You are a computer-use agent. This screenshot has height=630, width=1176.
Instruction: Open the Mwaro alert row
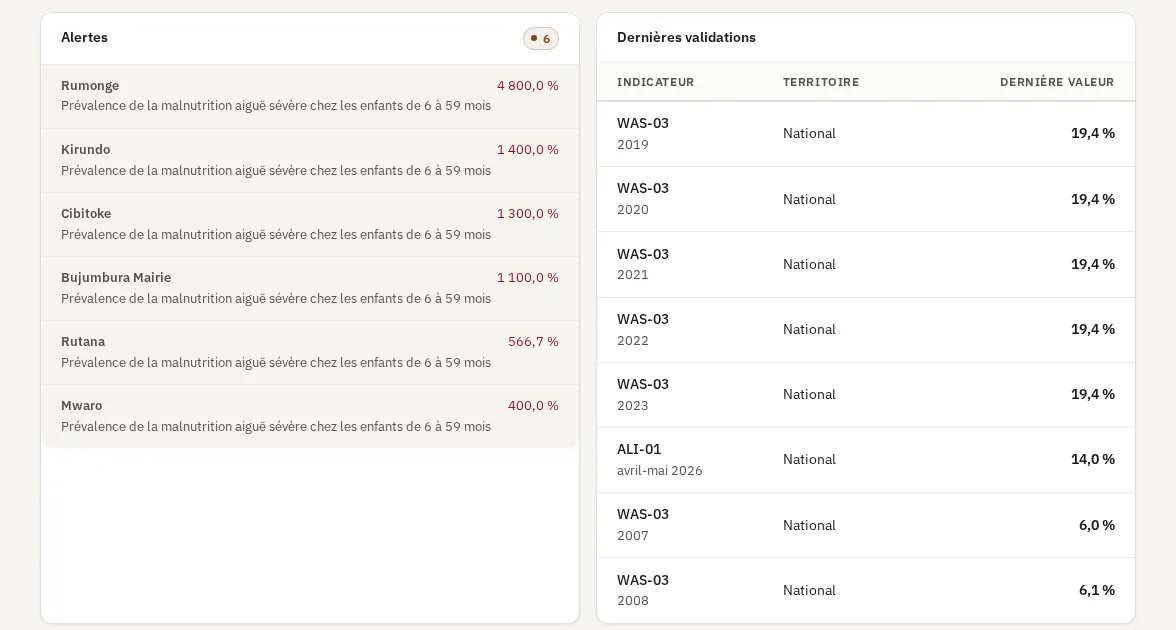(310, 416)
